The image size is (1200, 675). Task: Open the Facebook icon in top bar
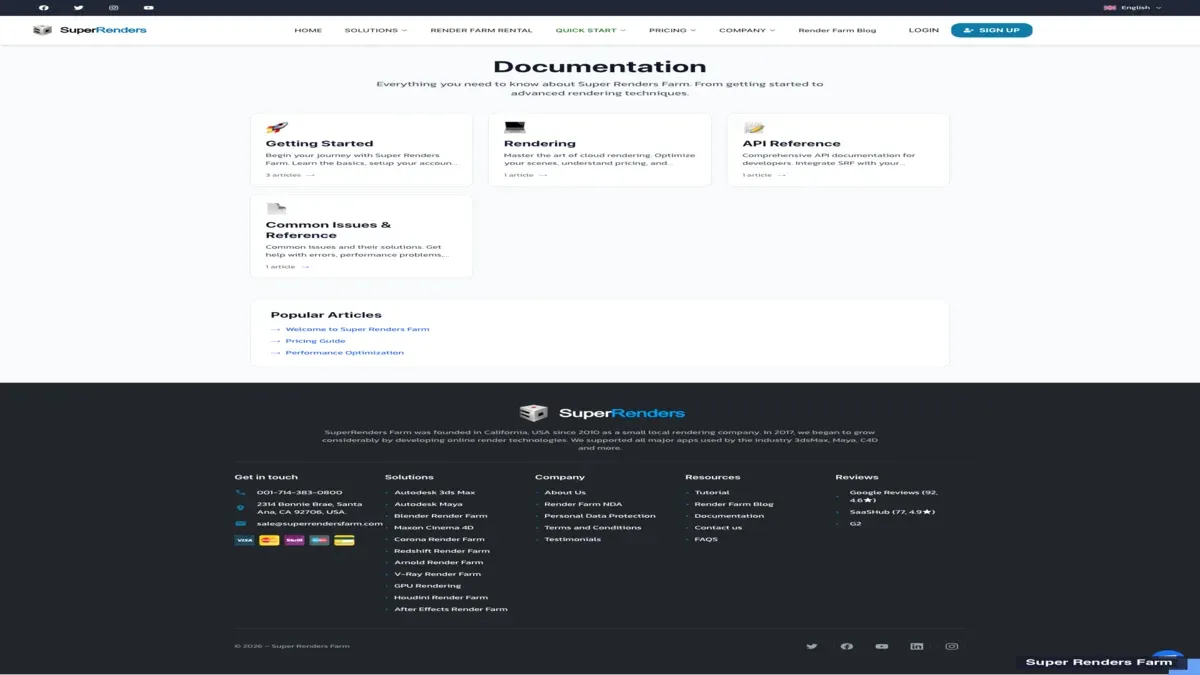44,8
